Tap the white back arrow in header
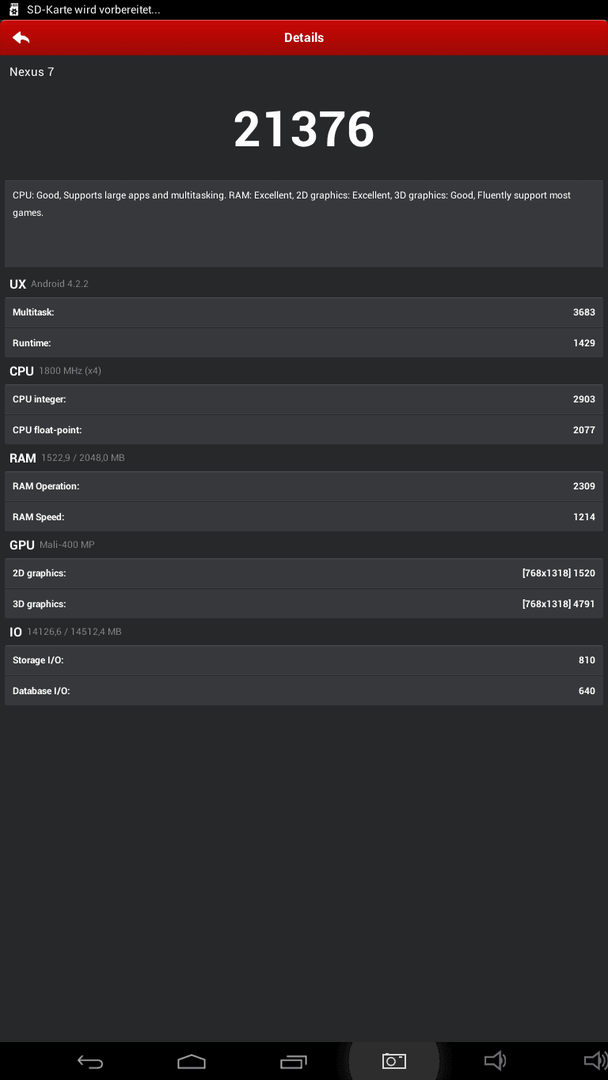 (x=21, y=38)
